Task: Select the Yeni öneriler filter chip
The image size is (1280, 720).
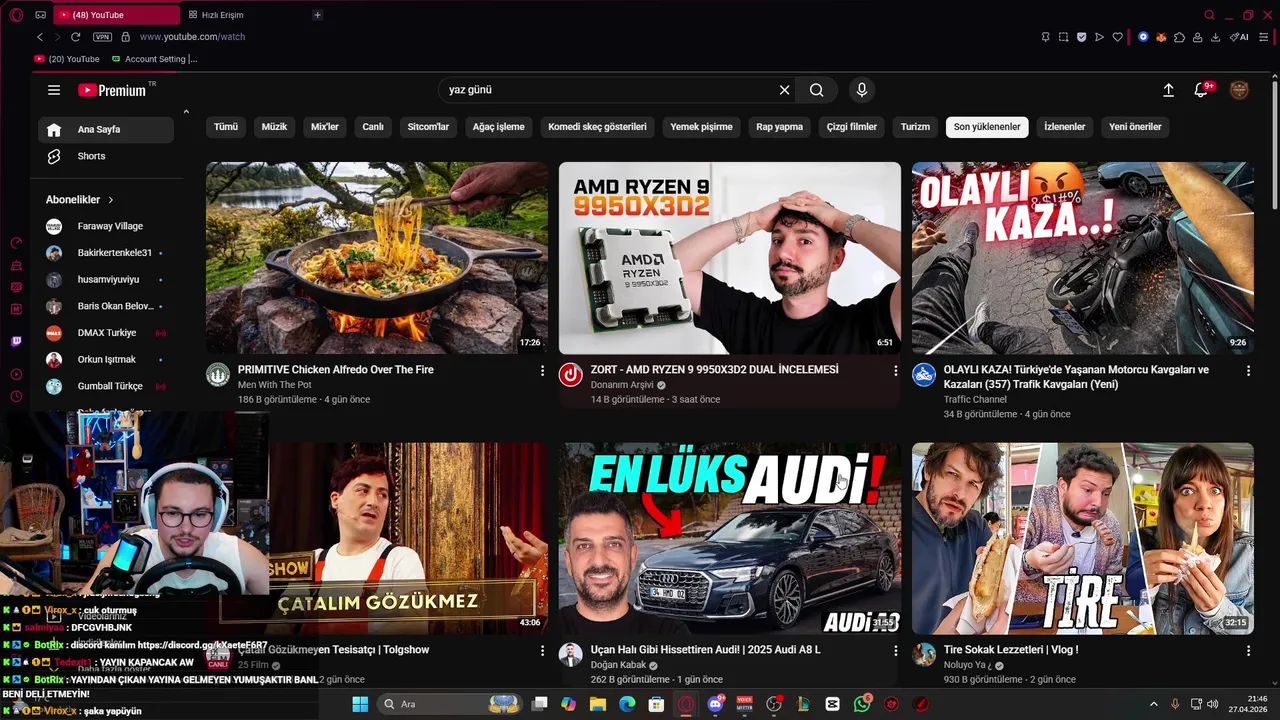Action: (x=1135, y=127)
